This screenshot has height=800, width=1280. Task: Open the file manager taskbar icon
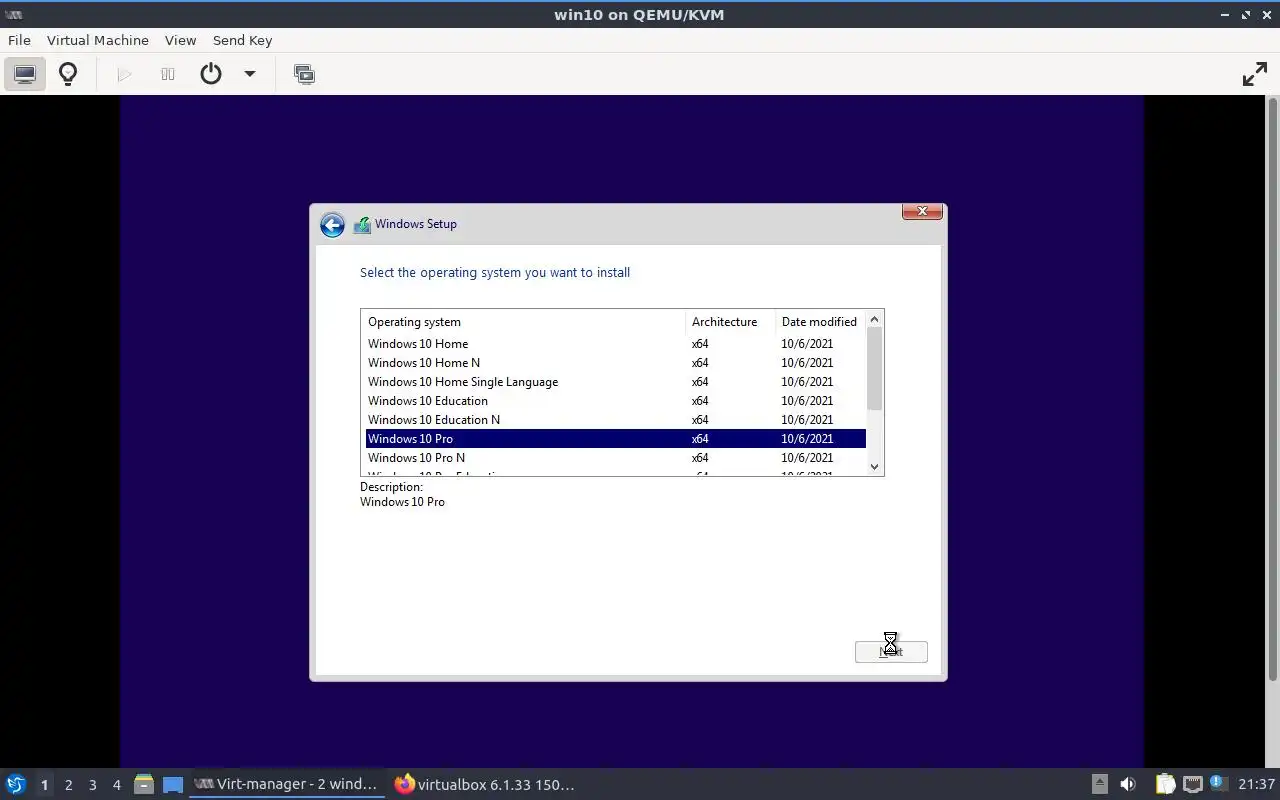[x=143, y=785]
